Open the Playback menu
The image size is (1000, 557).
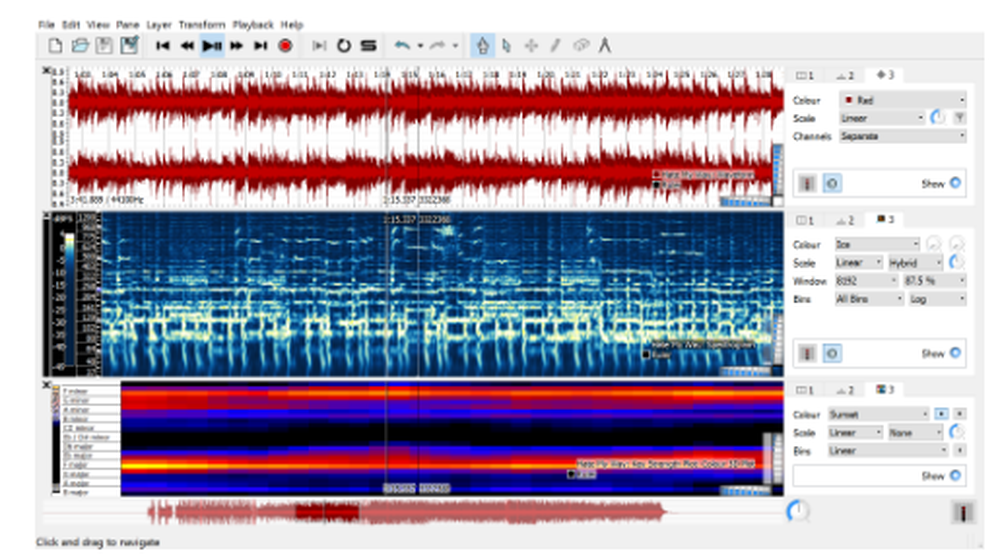(253, 25)
